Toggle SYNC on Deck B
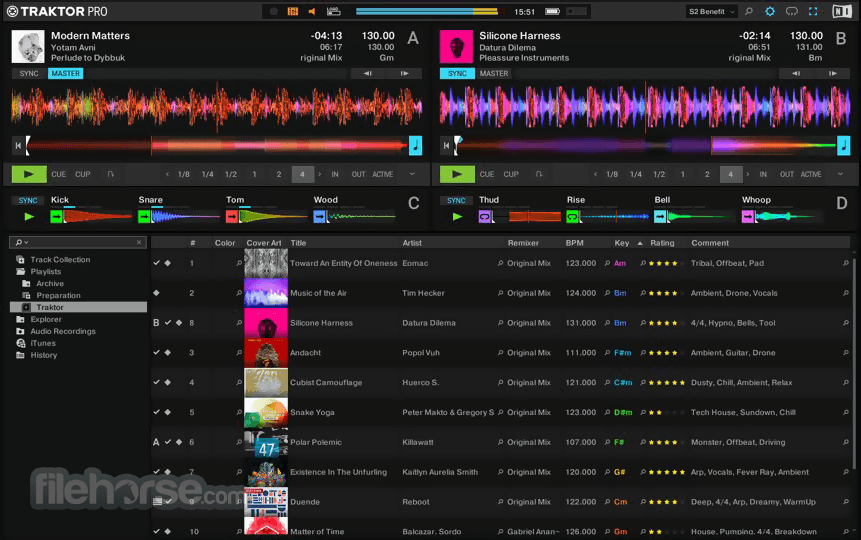The image size is (861, 540). tap(457, 73)
